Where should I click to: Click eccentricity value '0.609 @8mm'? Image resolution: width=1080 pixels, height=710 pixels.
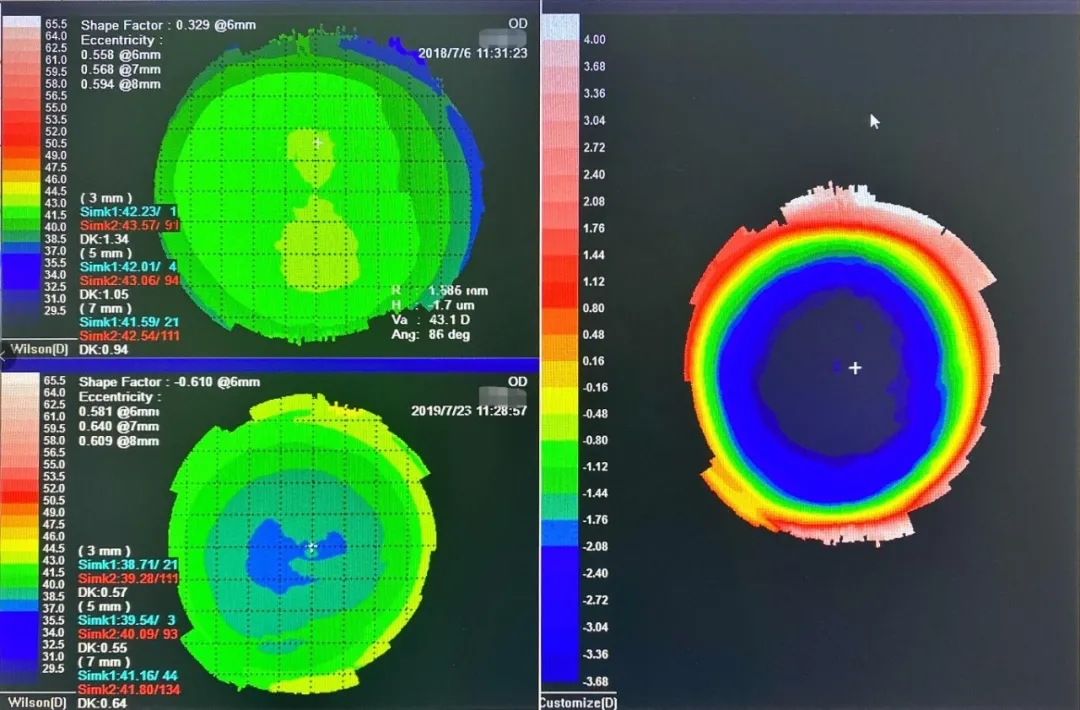pyautogui.click(x=118, y=441)
